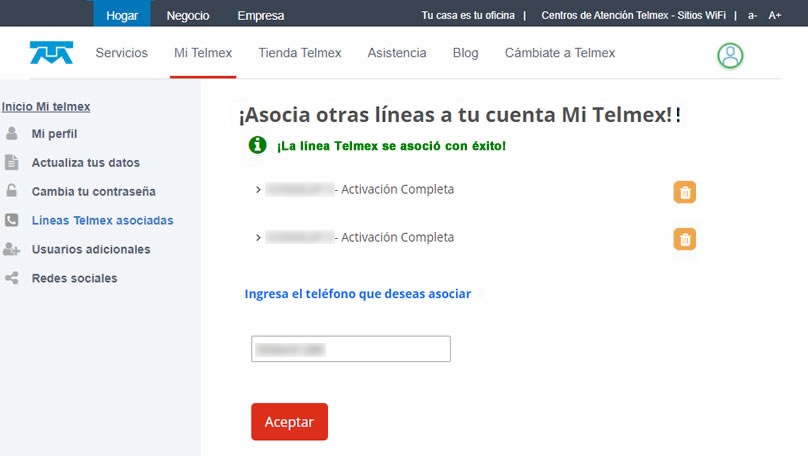Open Usuarios adicionales
This screenshot has width=808, height=456.
[91, 249]
